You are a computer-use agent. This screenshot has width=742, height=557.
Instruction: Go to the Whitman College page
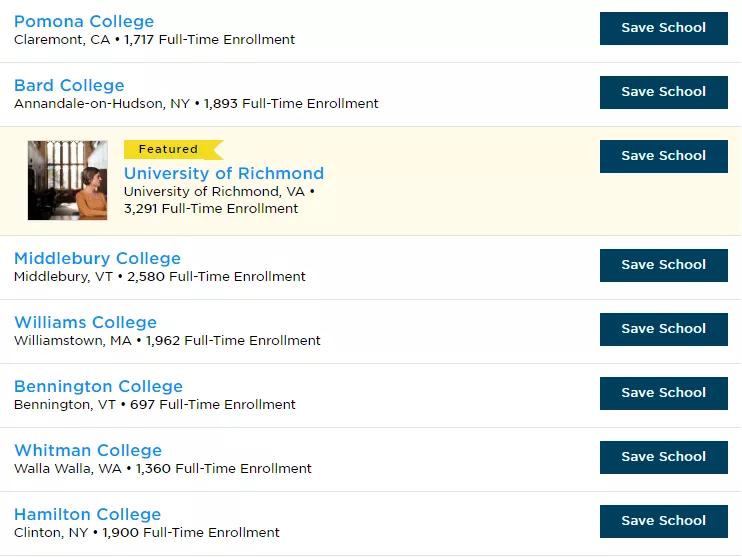coord(88,450)
